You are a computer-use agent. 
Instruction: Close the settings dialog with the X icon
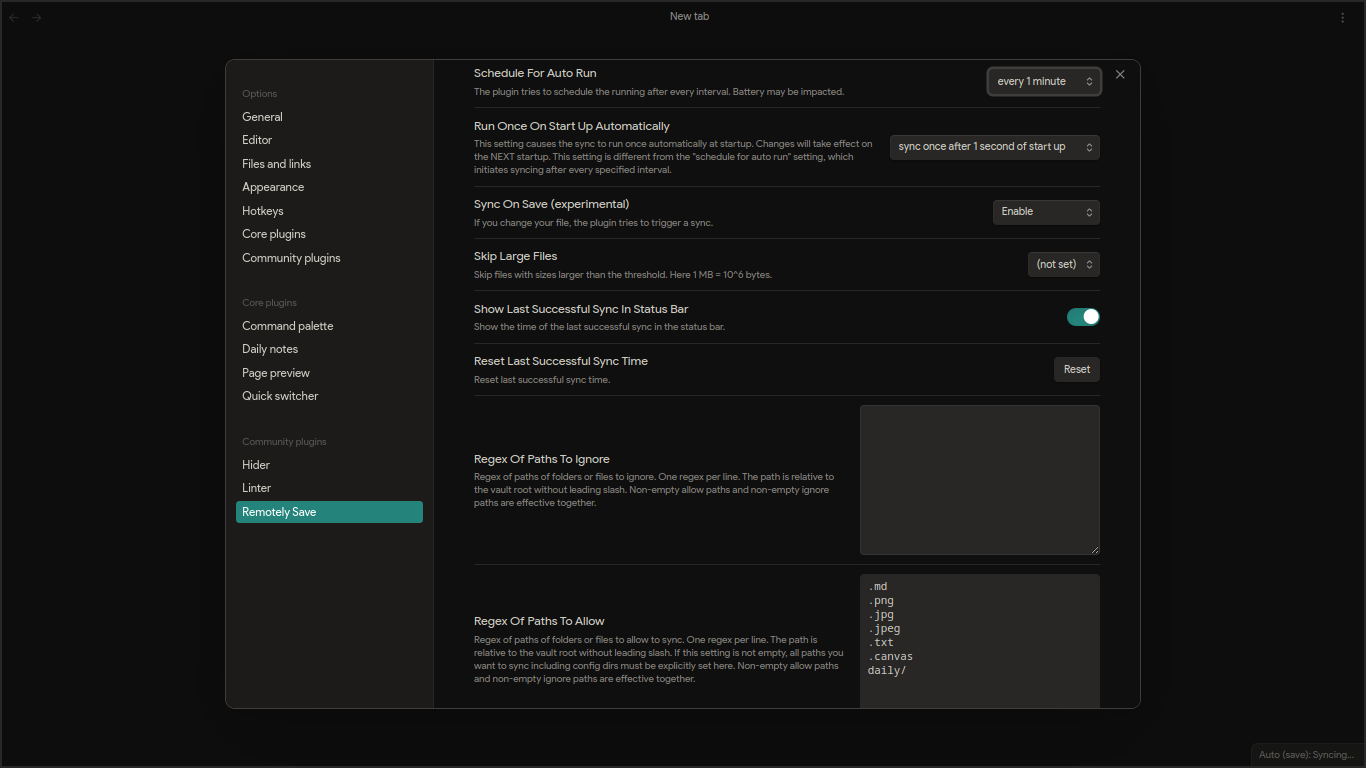[x=1120, y=74]
